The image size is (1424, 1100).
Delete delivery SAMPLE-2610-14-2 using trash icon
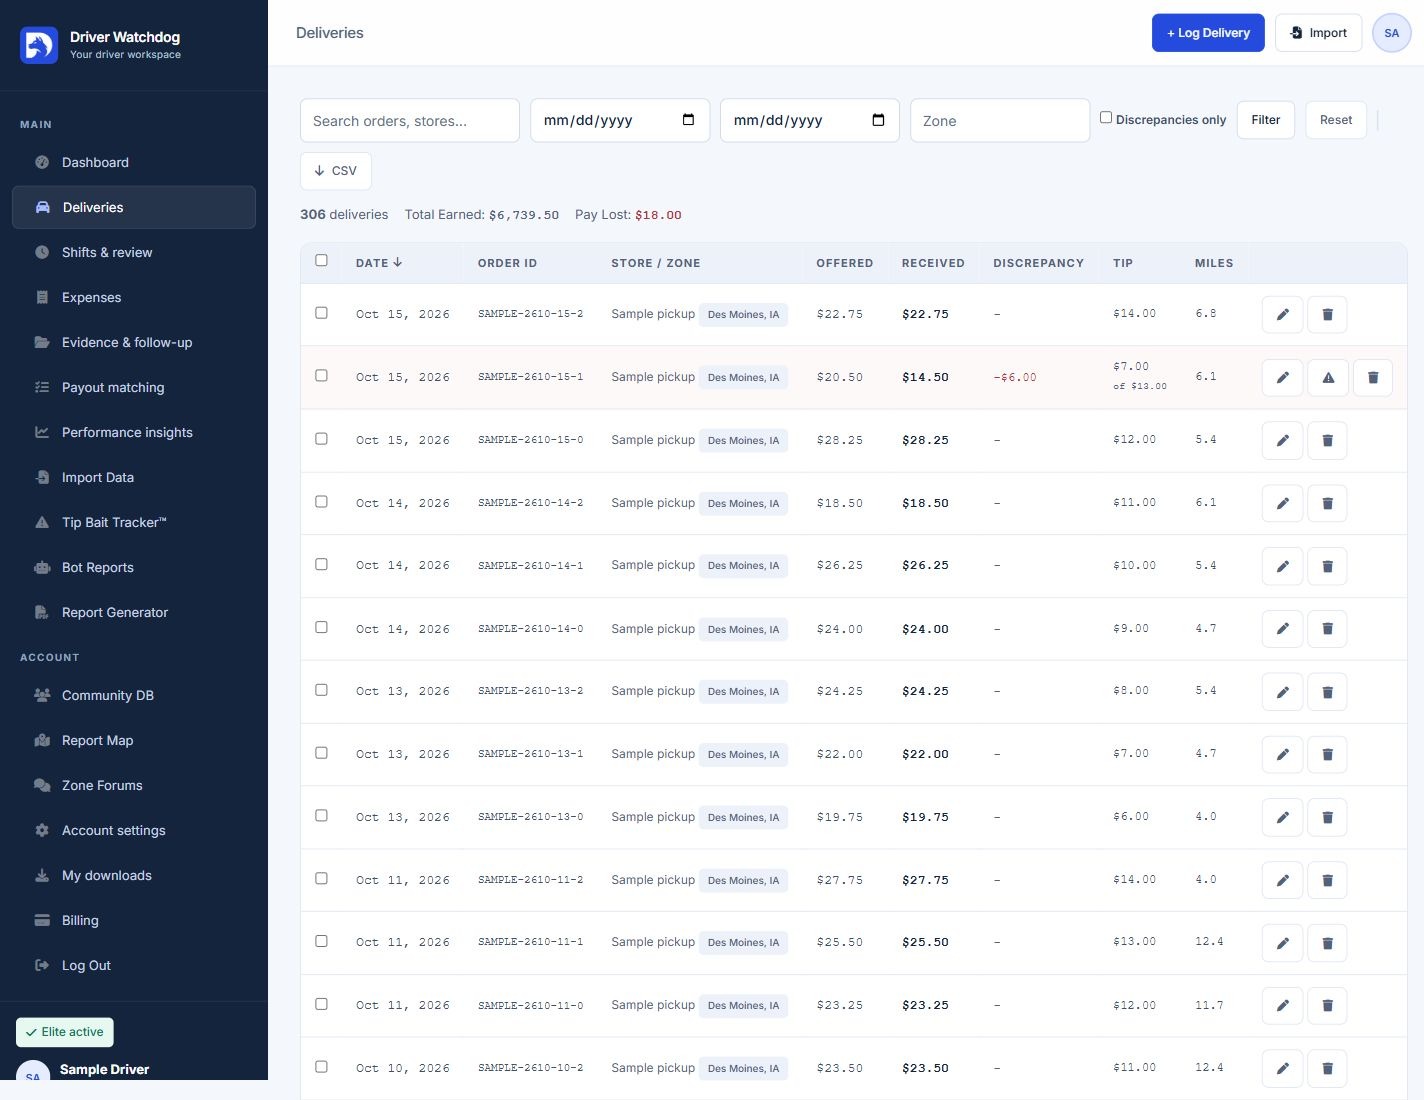[x=1327, y=504]
